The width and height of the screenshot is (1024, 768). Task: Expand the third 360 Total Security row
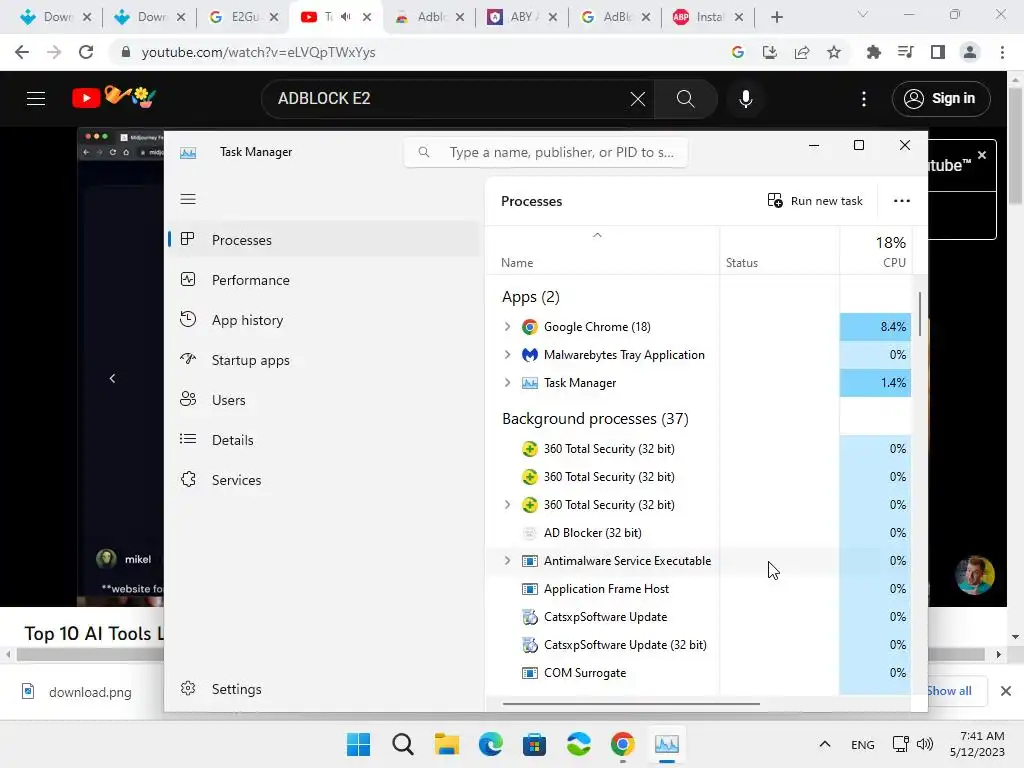[x=507, y=505]
